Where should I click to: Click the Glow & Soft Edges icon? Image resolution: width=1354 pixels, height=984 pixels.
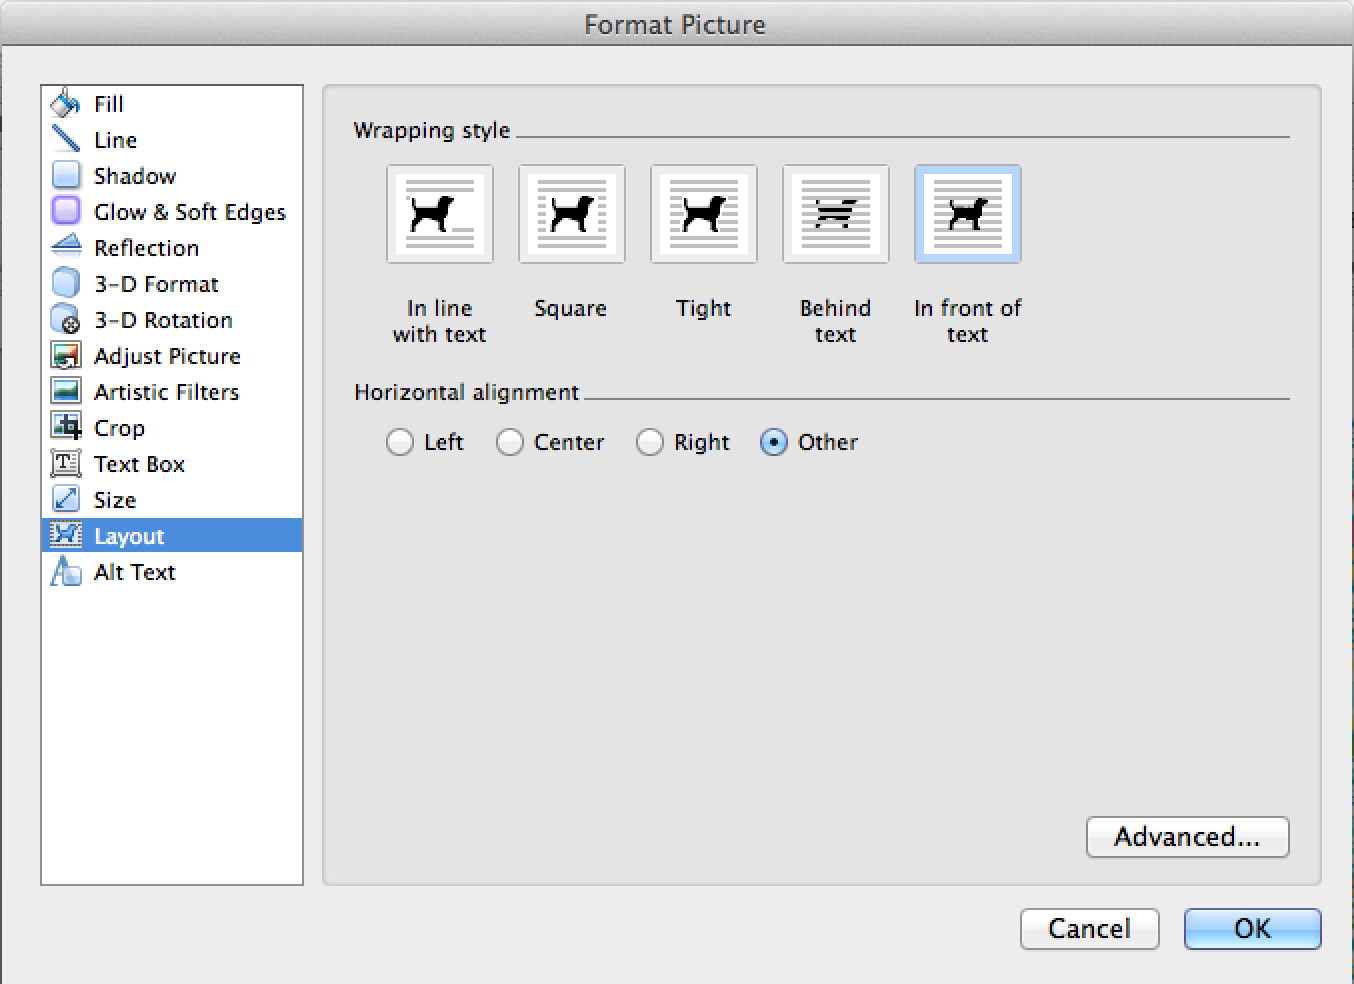pyautogui.click(x=66, y=211)
